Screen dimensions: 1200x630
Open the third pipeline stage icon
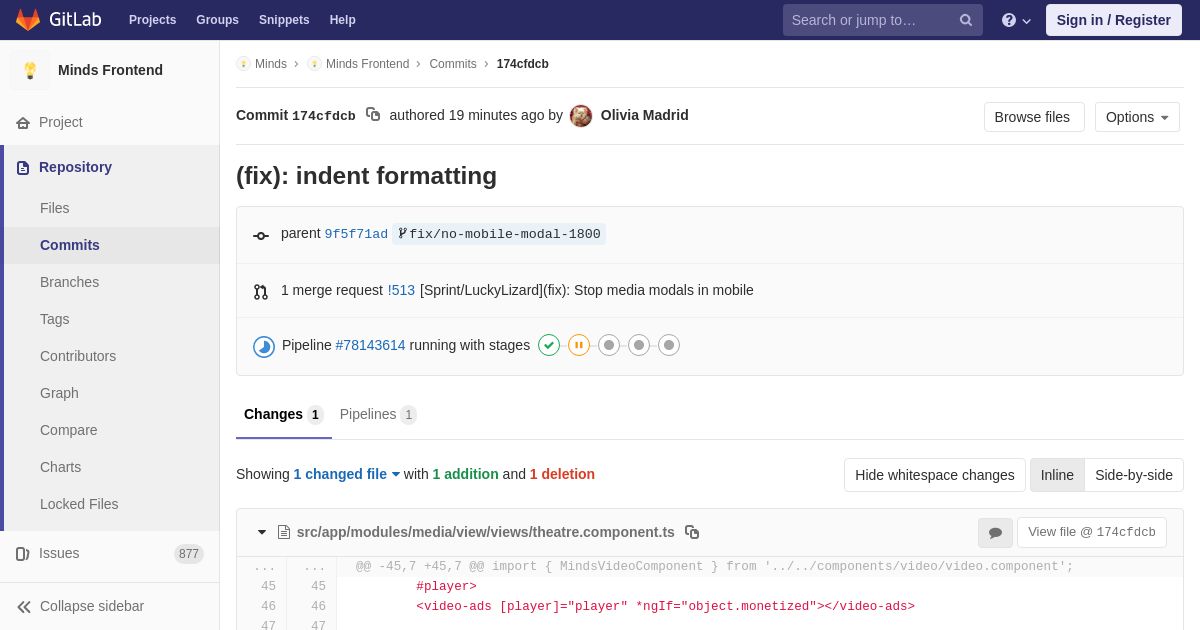[609, 345]
